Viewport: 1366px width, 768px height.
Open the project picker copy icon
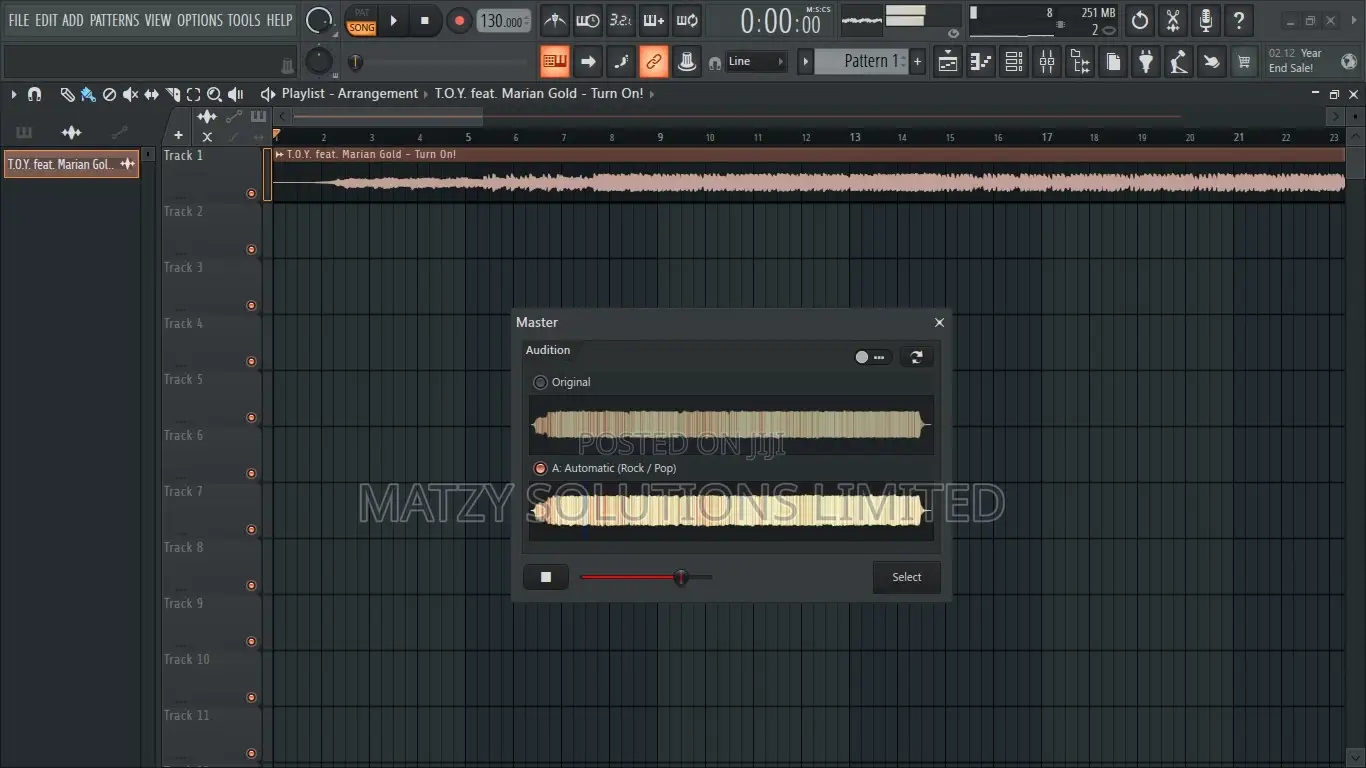click(x=1113, y=62)
